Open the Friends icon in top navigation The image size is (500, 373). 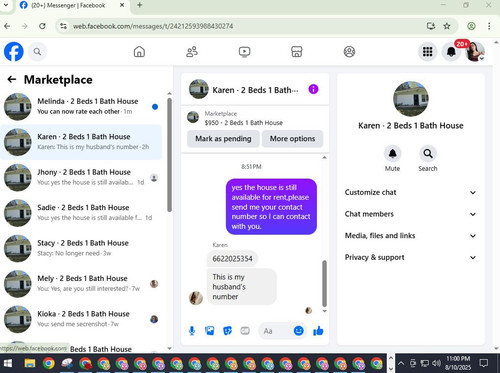pyautogui.click(x=192, y=52)
